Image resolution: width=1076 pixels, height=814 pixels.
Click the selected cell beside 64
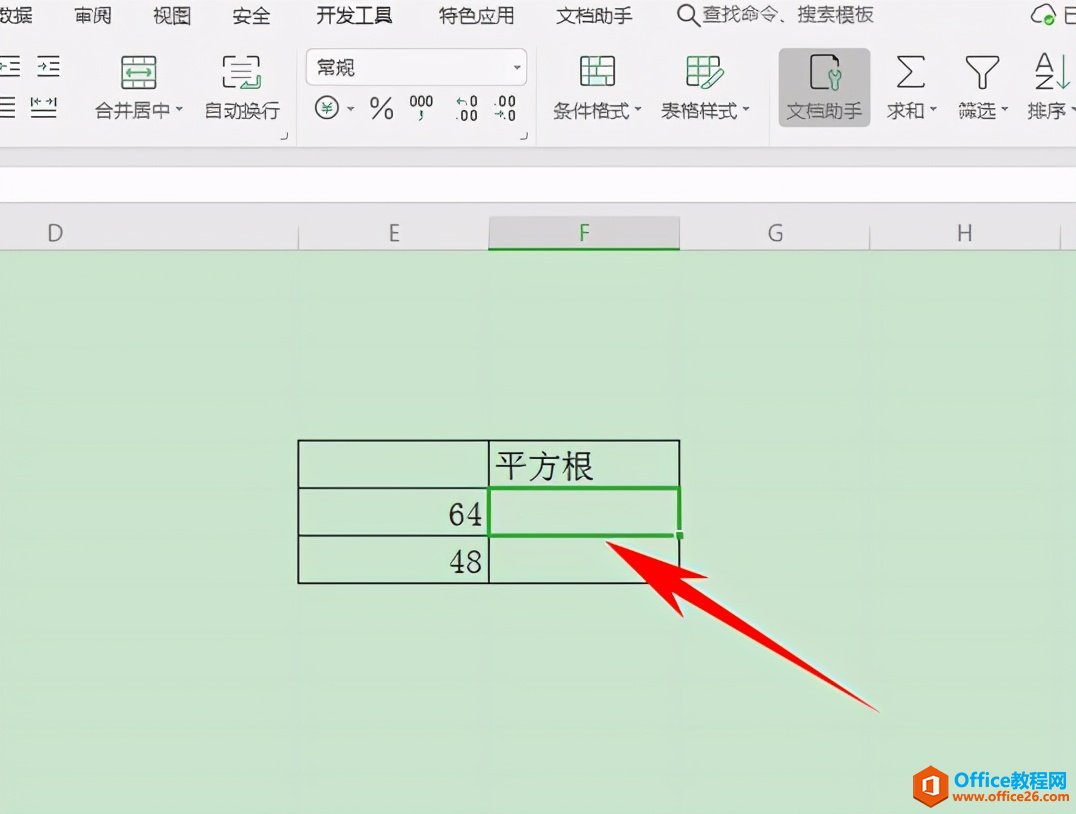[584, 512]
